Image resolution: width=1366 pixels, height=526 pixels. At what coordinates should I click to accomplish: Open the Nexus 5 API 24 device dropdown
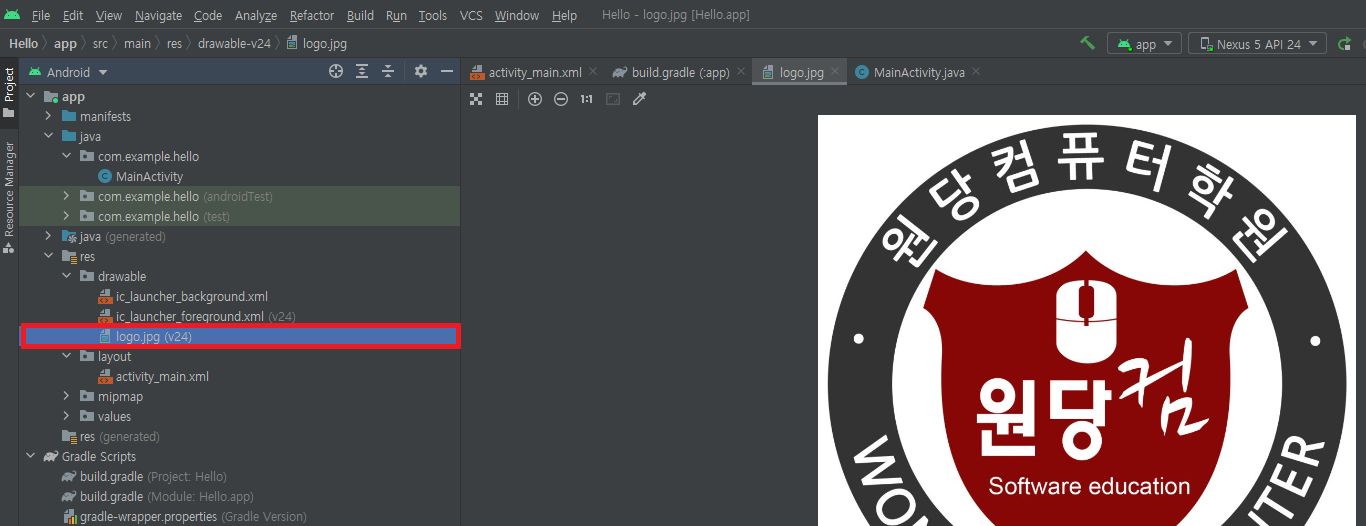click(1258, 44)
